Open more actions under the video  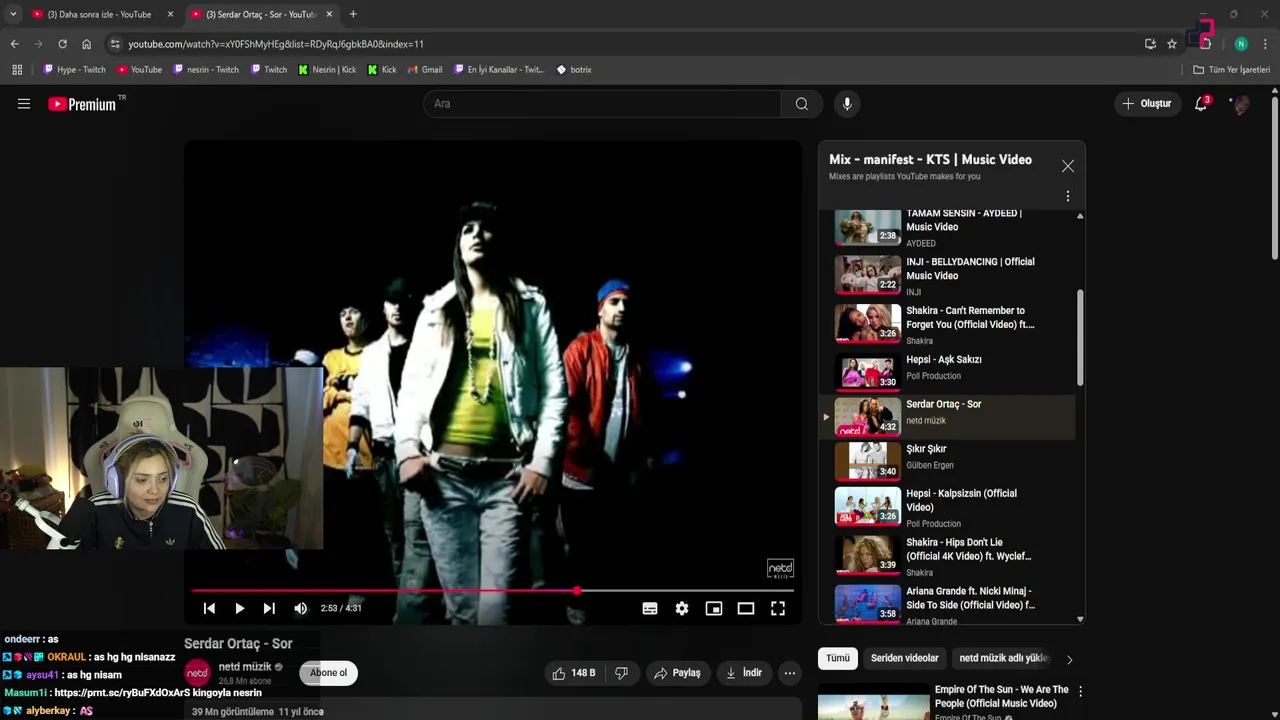[790, 673]
